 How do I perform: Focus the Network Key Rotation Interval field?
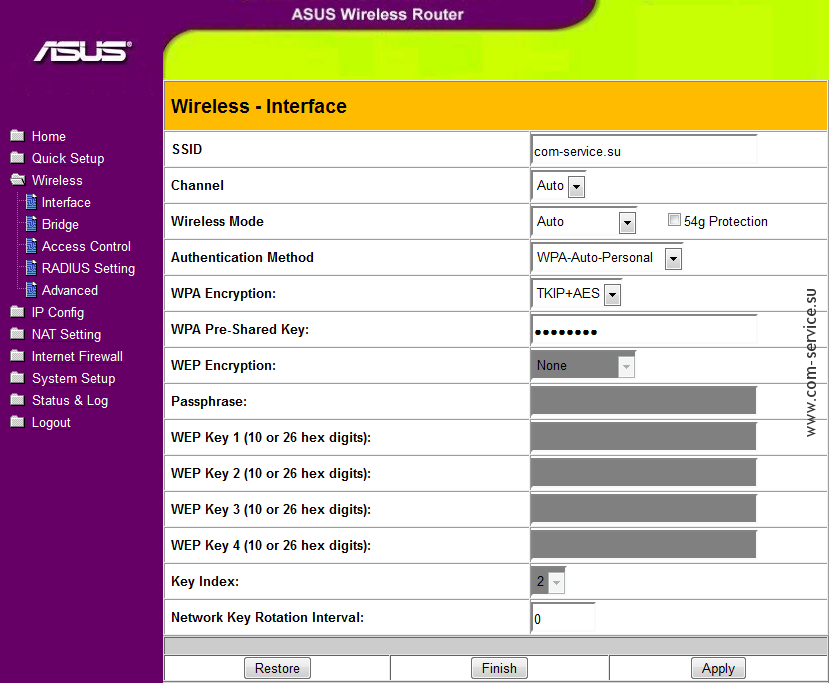tap(563, 618)
